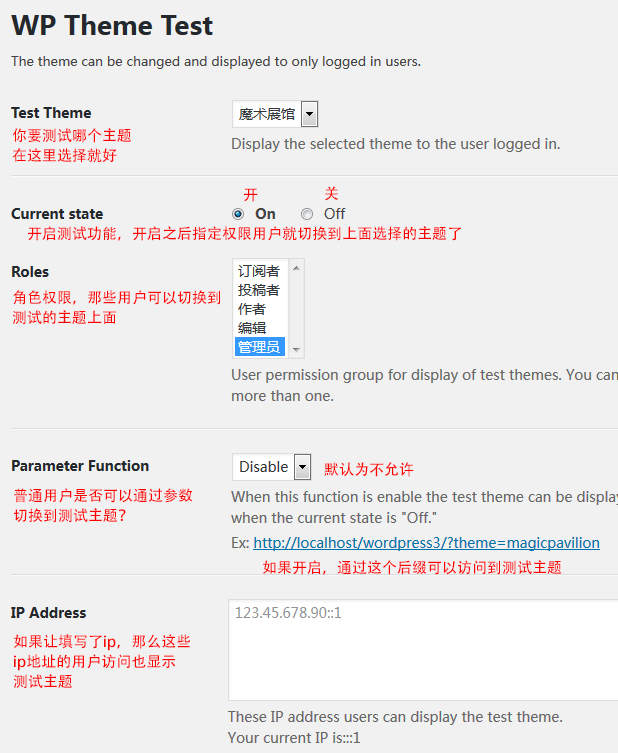Click the Parameter Function field label
This screenshot has height=753, width=618.
tap(80, 466)
